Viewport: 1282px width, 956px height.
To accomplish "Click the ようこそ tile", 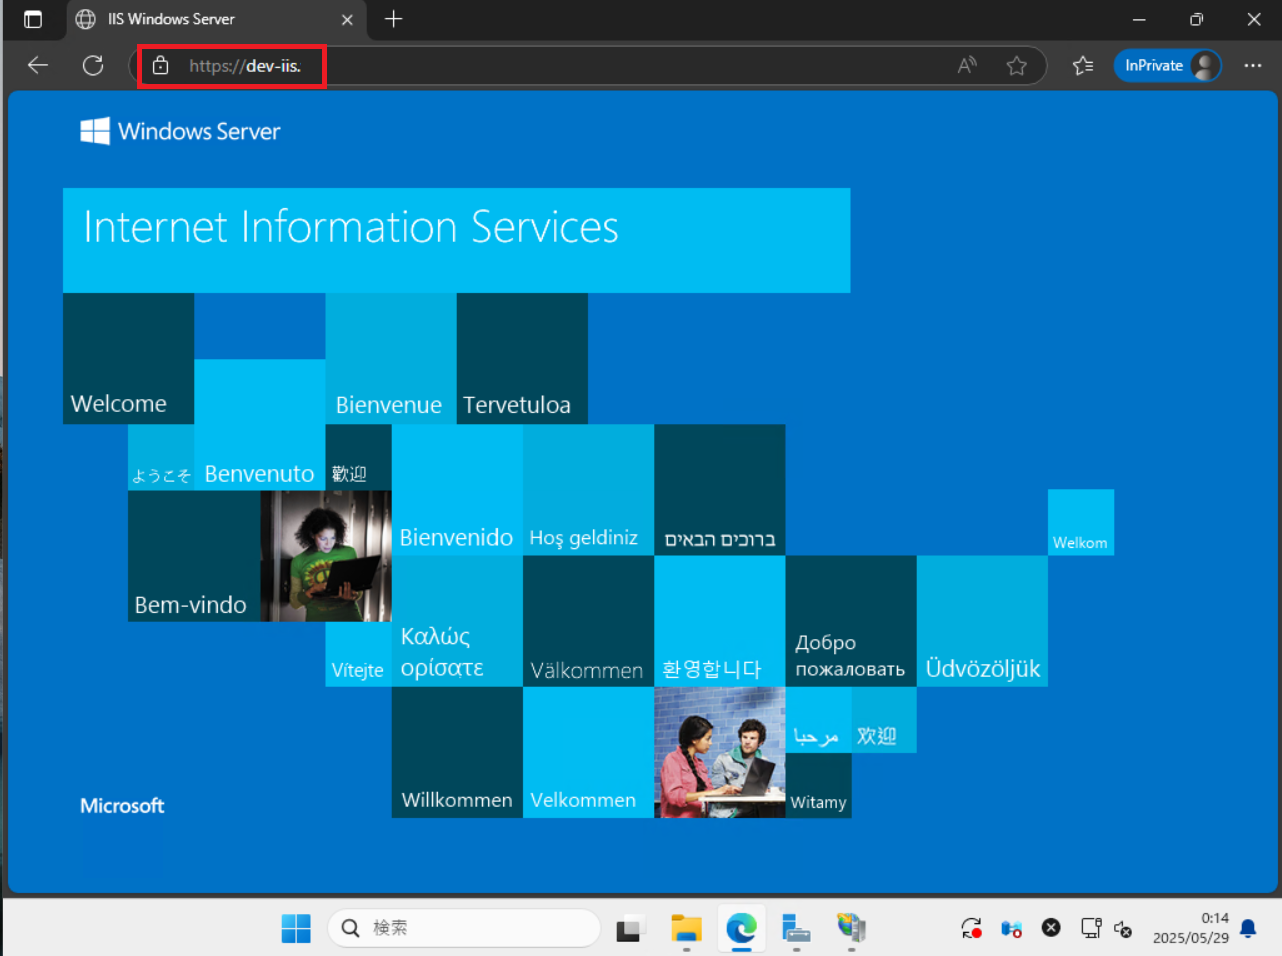I will 161,457.
